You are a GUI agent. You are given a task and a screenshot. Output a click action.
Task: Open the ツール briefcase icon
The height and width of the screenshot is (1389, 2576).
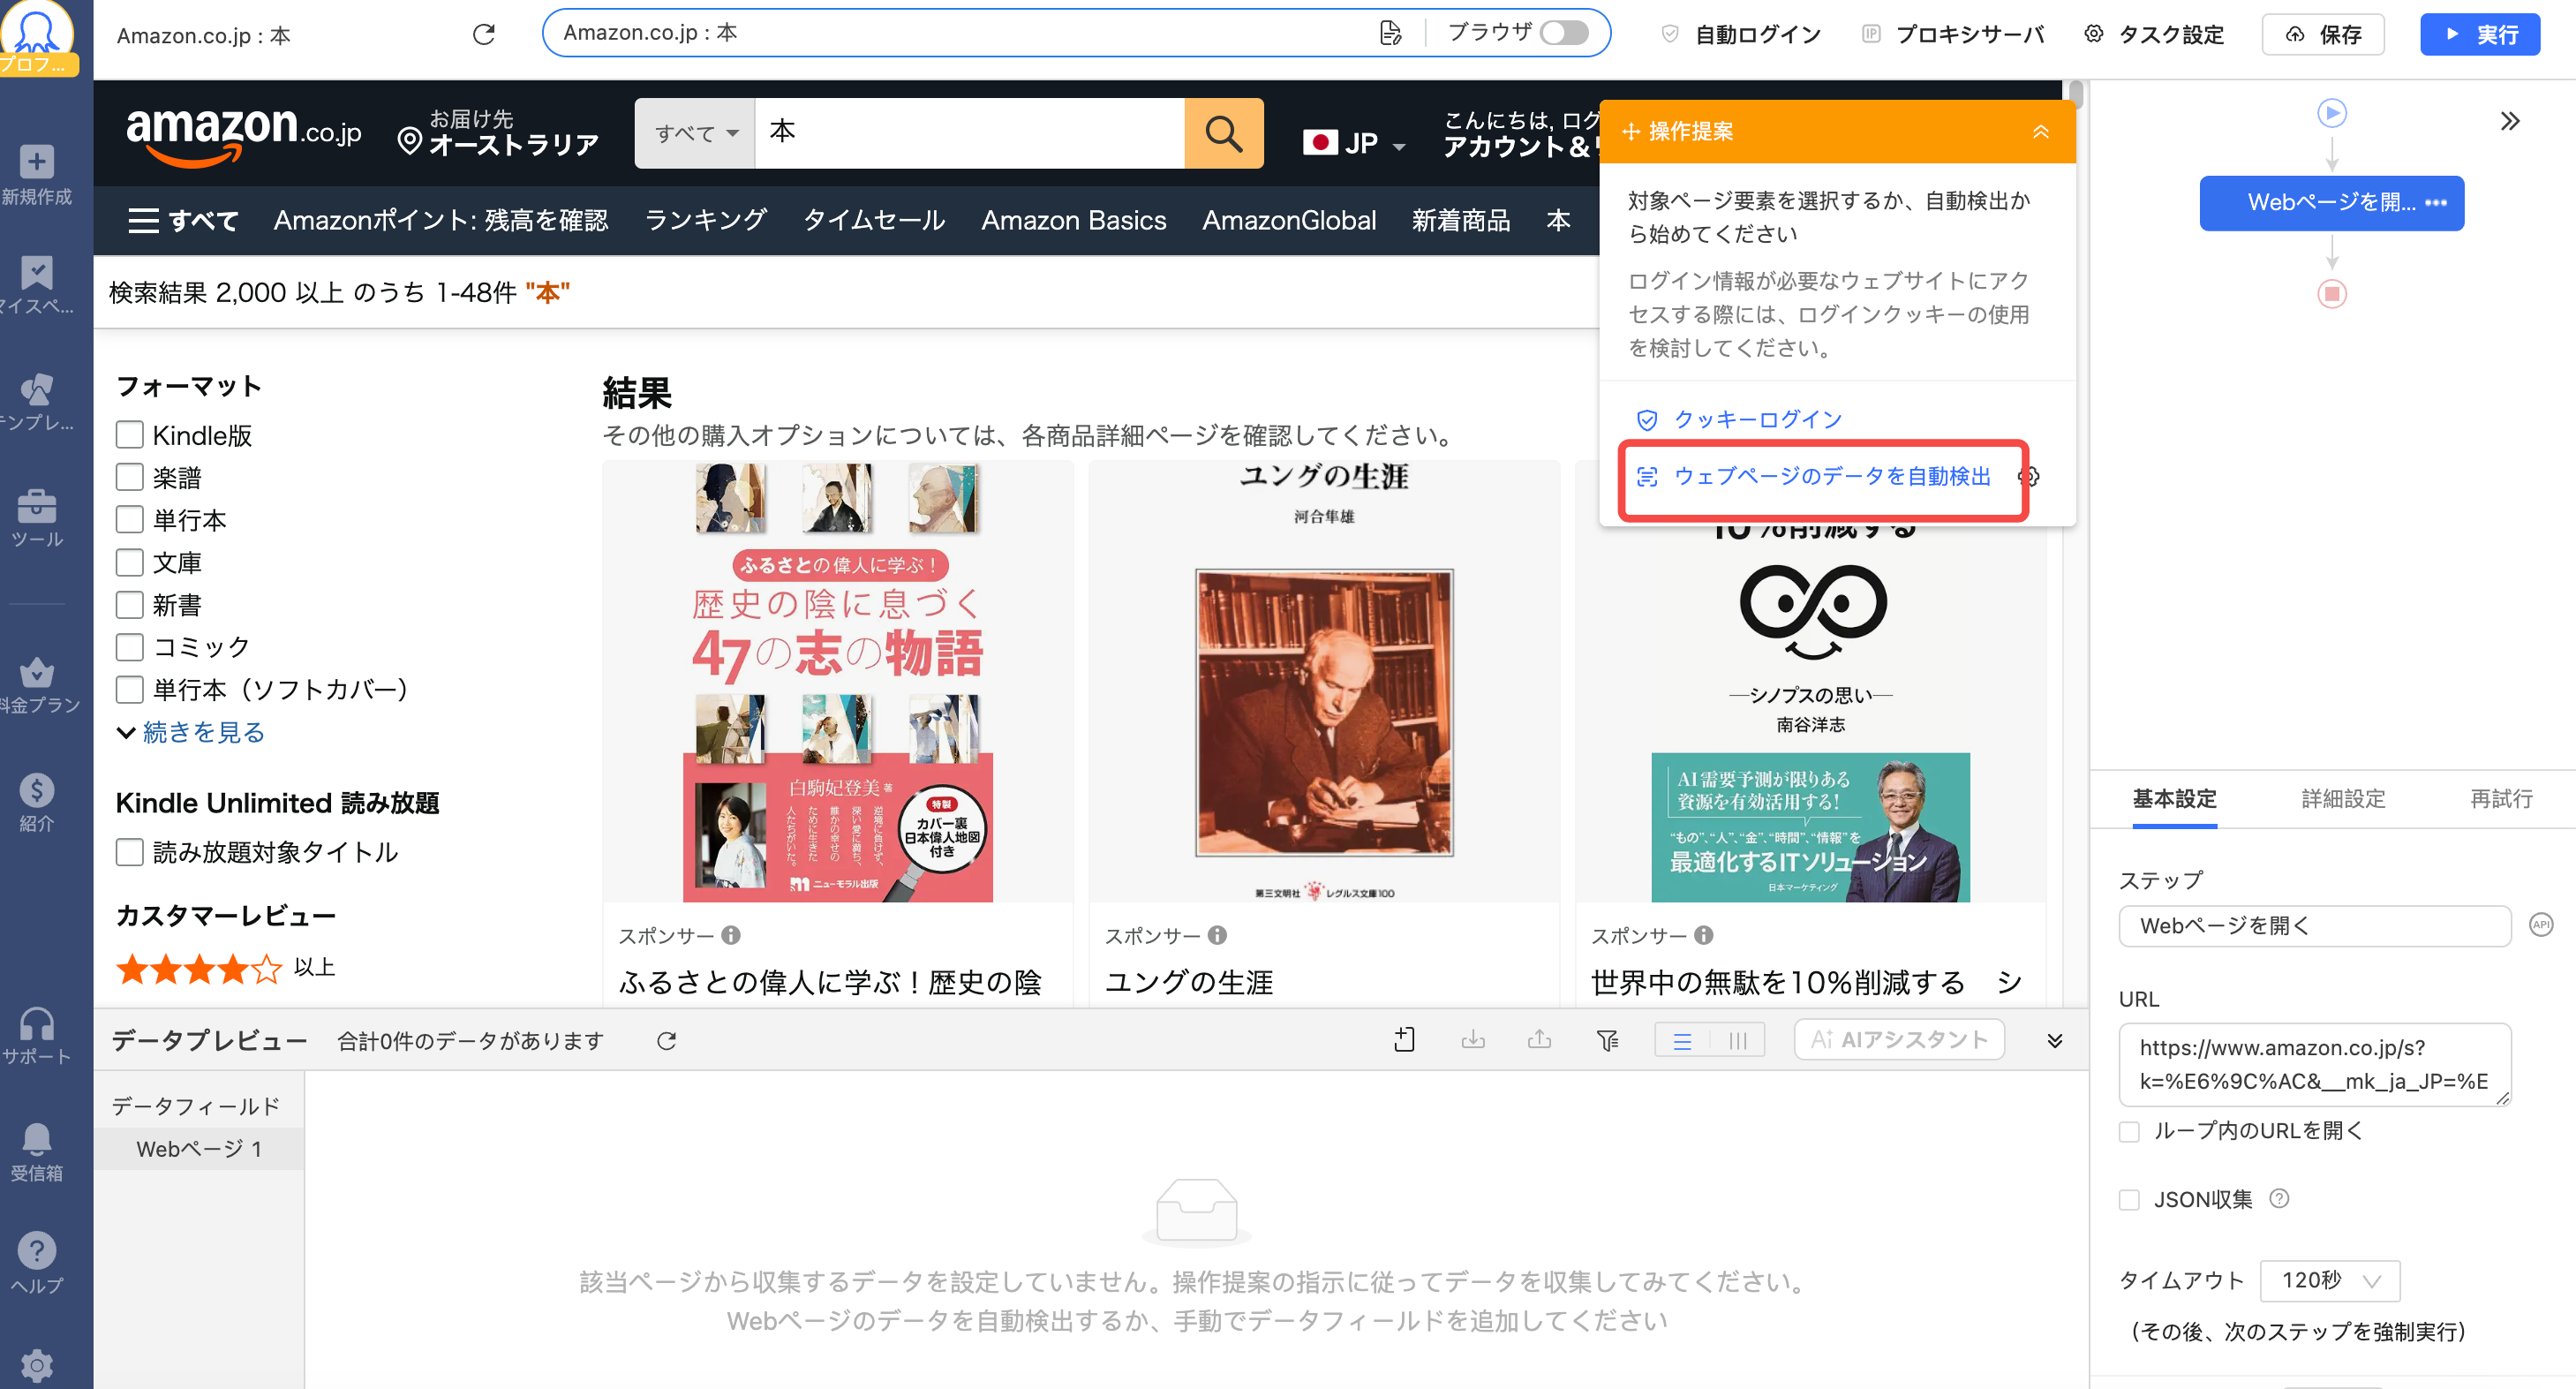pyautogui.click(x=37, y=505)
